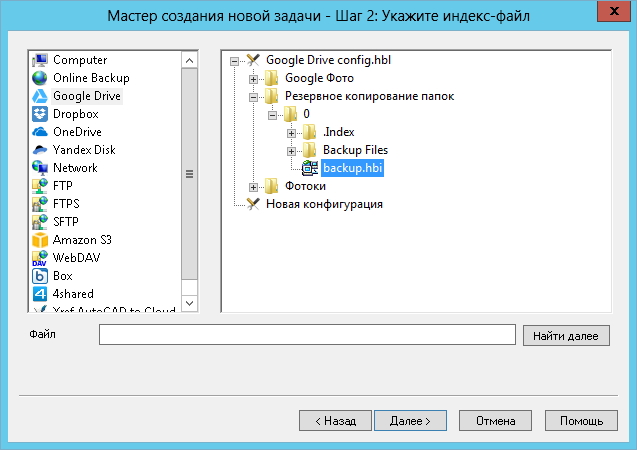The image size is (637, 450).
Task: Select the Computer icon in source list
Action: pyautogui.click(x=40, y=60)
